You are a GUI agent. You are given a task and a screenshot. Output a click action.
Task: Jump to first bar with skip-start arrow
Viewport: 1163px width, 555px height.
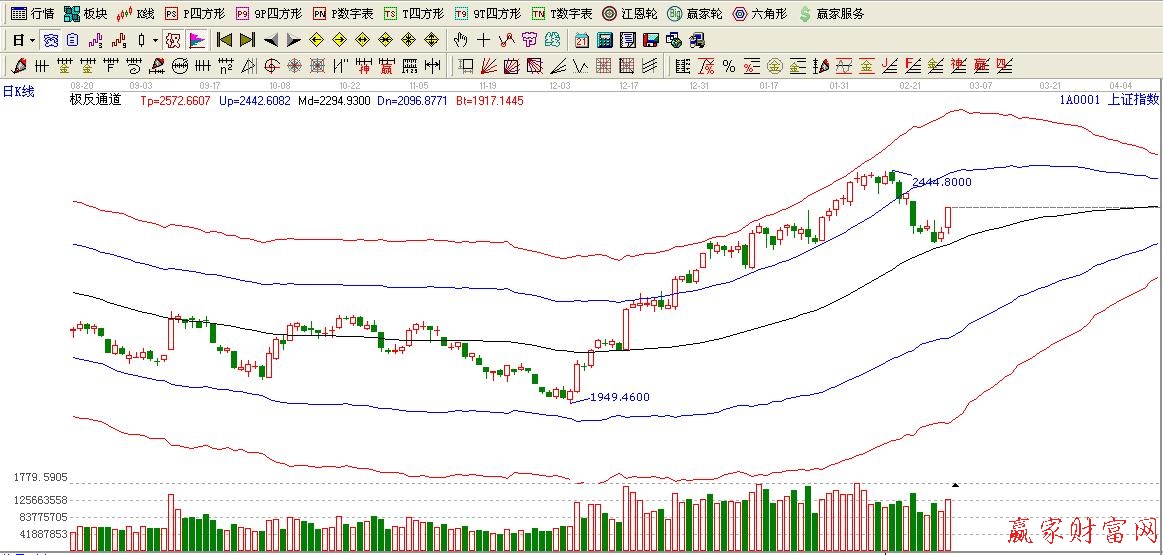(x=224, y=40)
